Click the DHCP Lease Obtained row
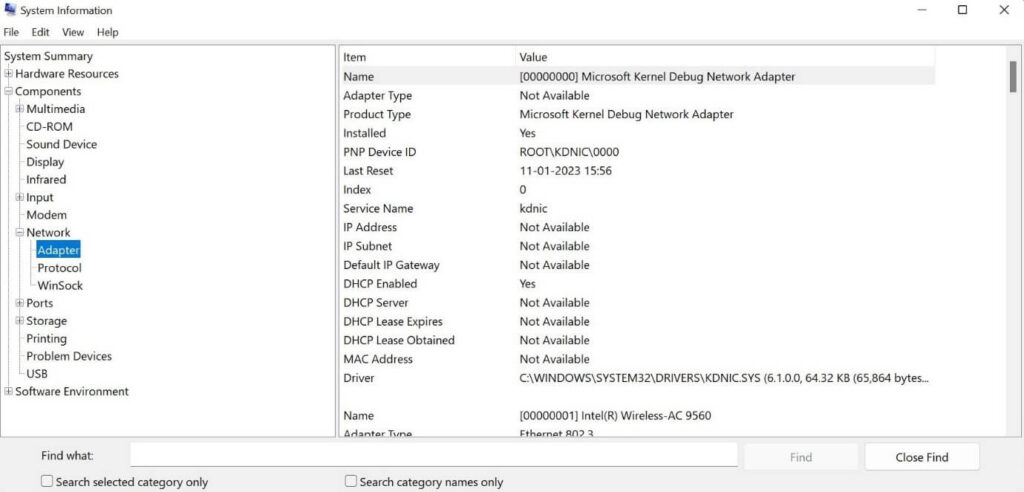 tap(638, 340)
